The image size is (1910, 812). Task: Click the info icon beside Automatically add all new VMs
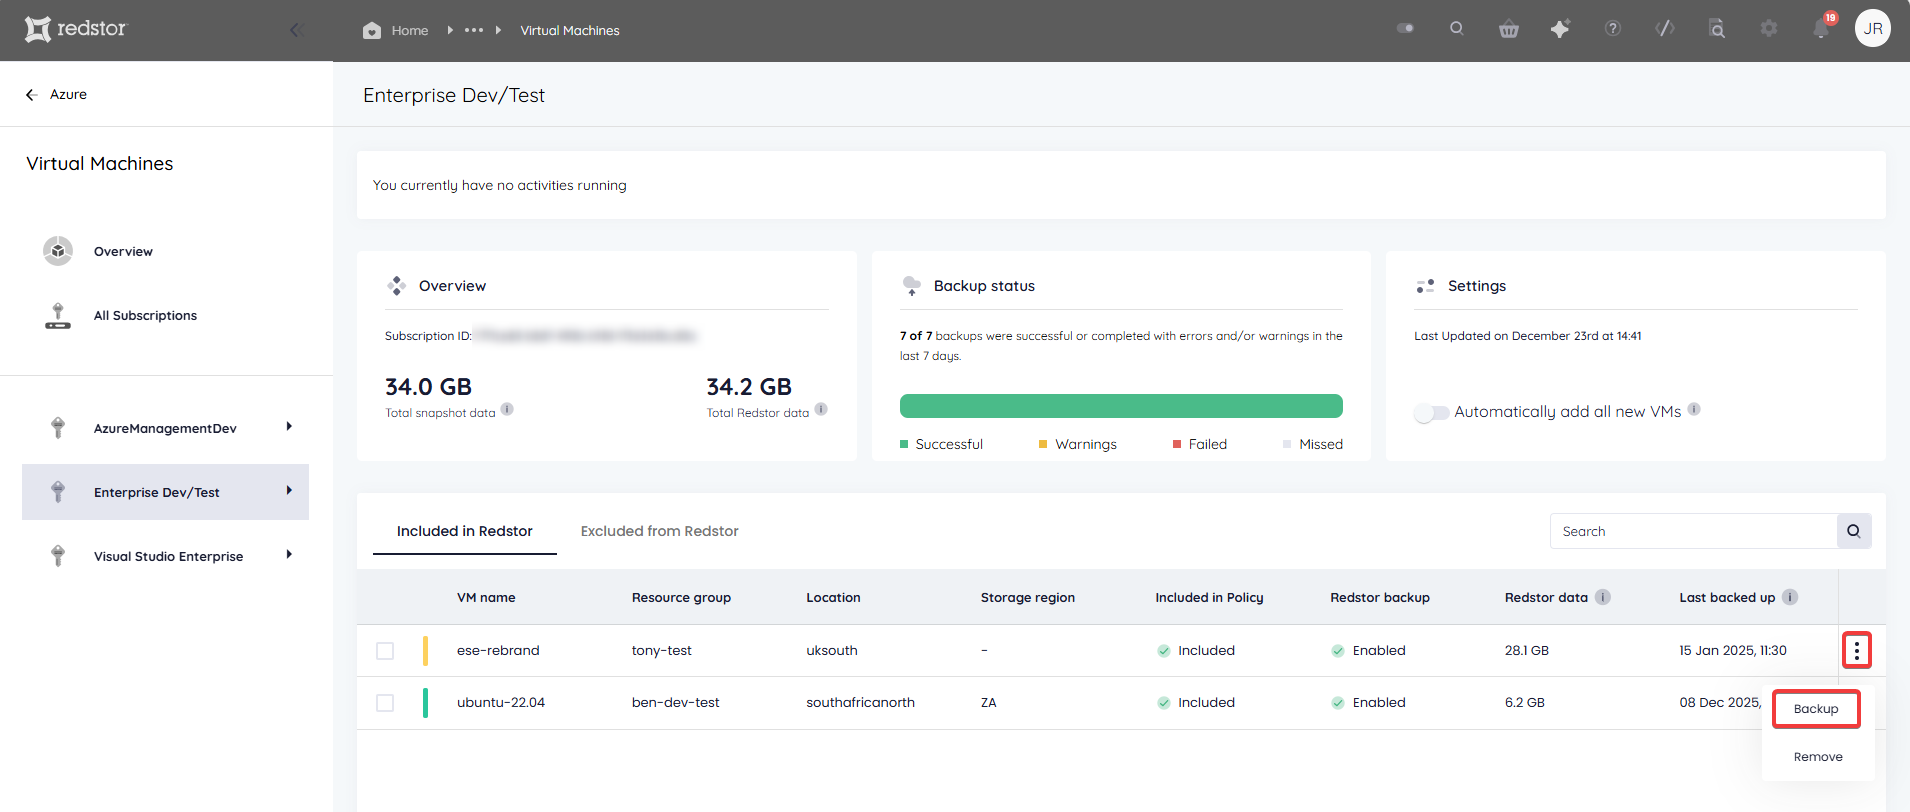point(1694,409)
